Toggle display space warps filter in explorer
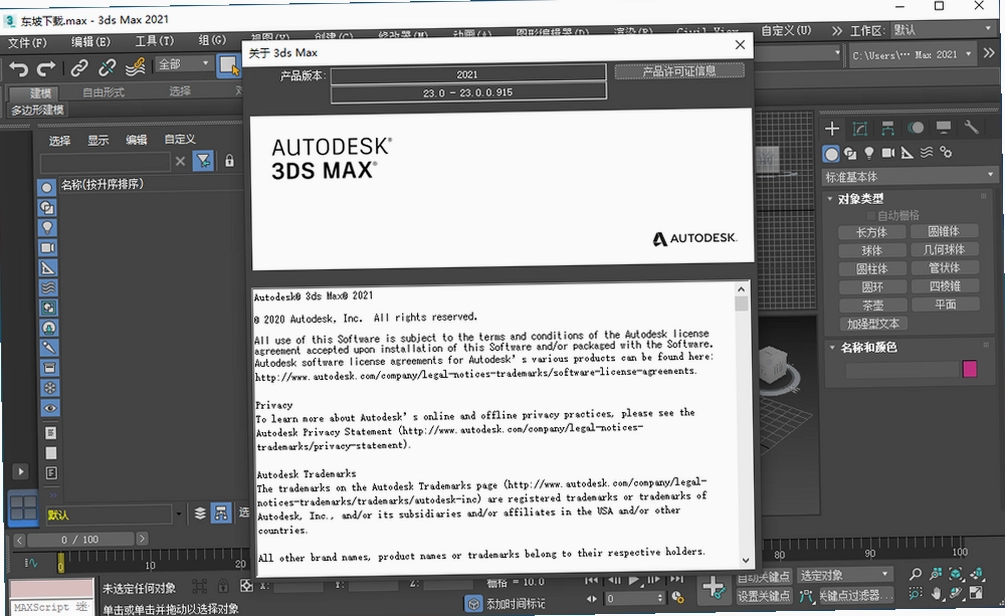This screenshot has width=1005, height=616. (x=48, y=288)
